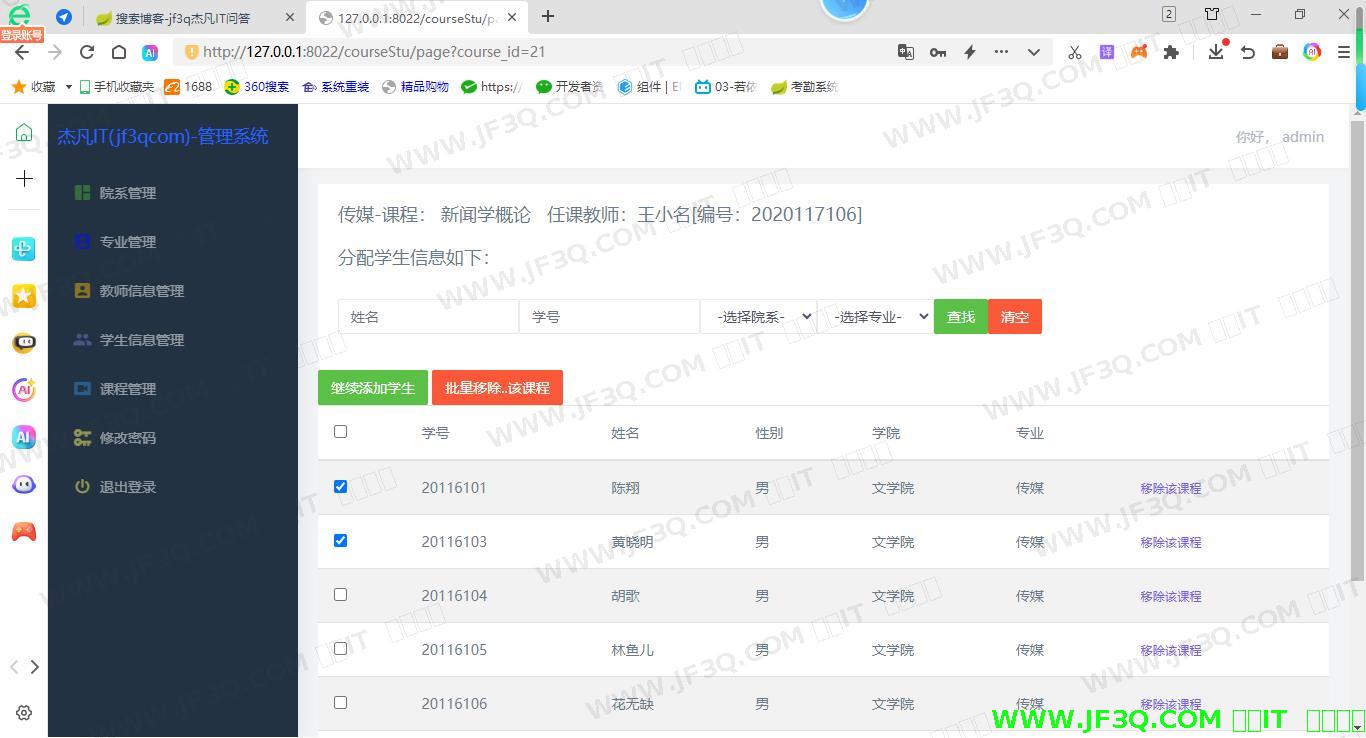Screen dimensions: 1366x738
Task: Open the downloads icon in toolbar
Action: pos(1215,52)
